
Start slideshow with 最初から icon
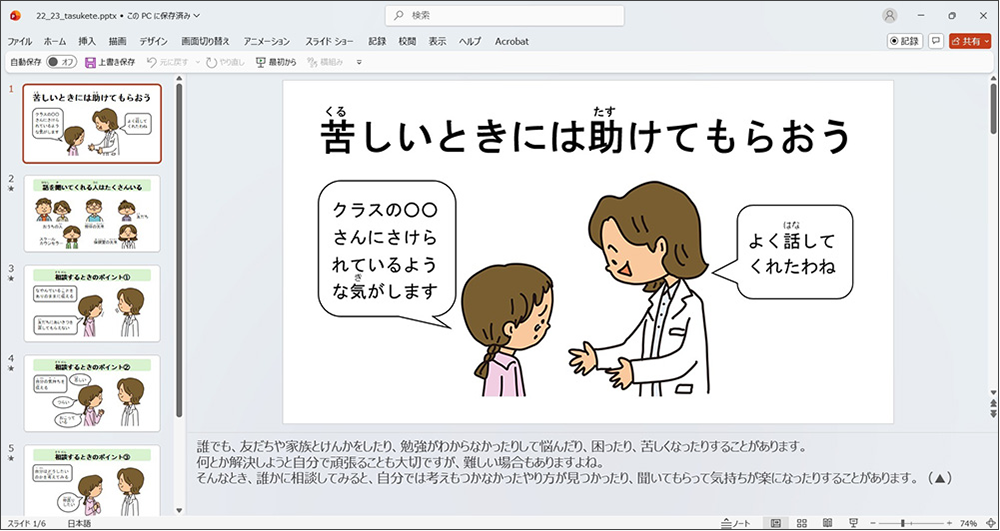tap(261, 62)
